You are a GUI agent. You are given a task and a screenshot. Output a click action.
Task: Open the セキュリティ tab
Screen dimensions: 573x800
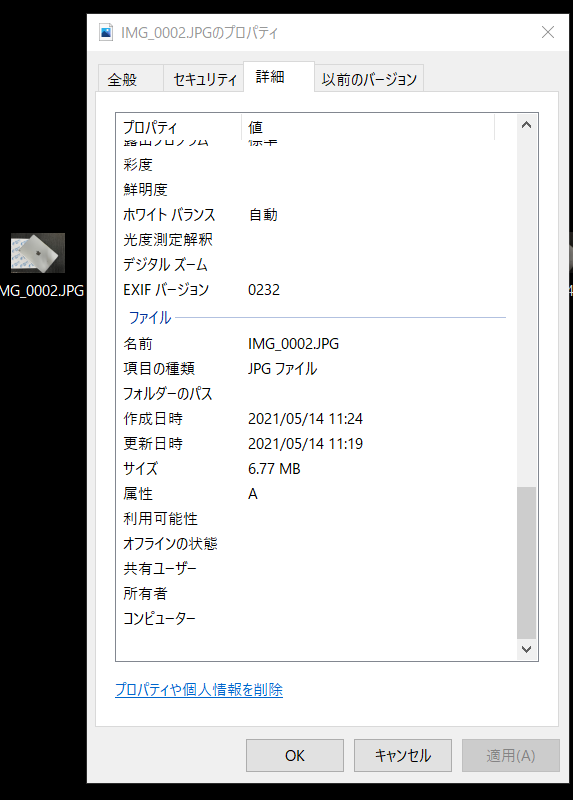[x=204, y=79]
